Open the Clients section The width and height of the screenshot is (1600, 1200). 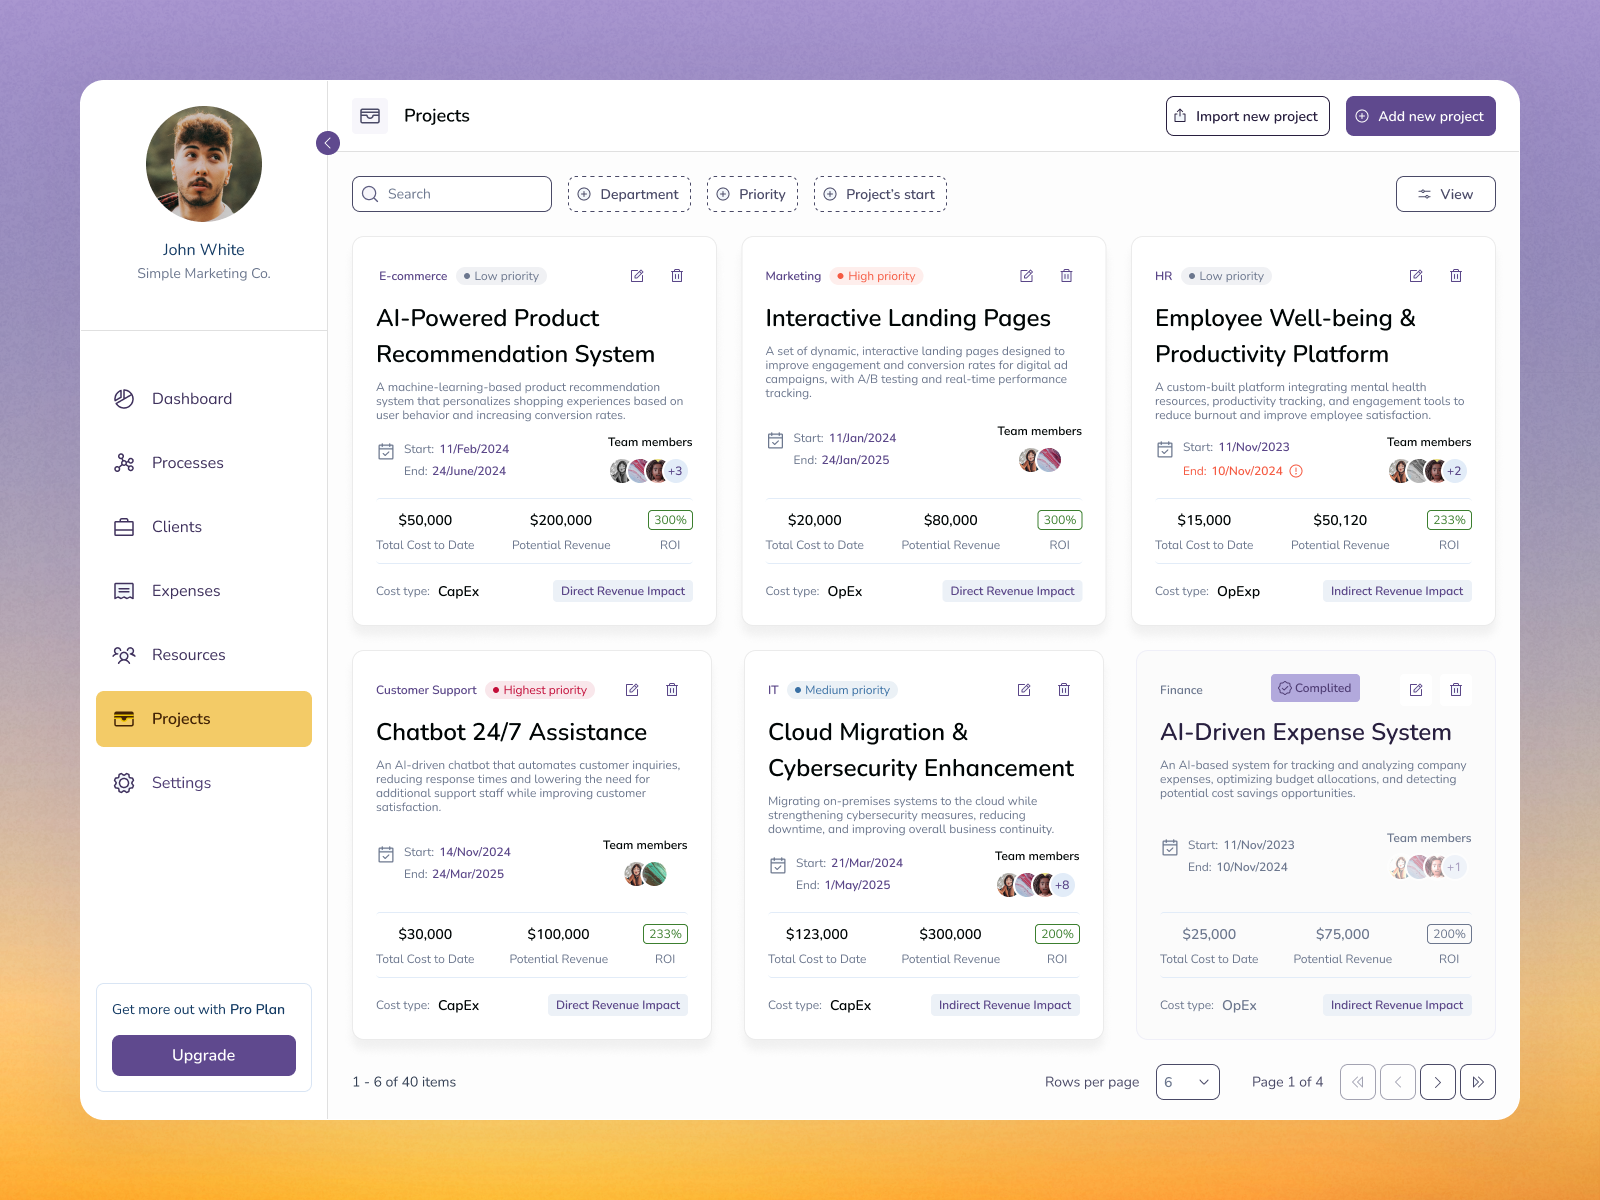(204, 527)
